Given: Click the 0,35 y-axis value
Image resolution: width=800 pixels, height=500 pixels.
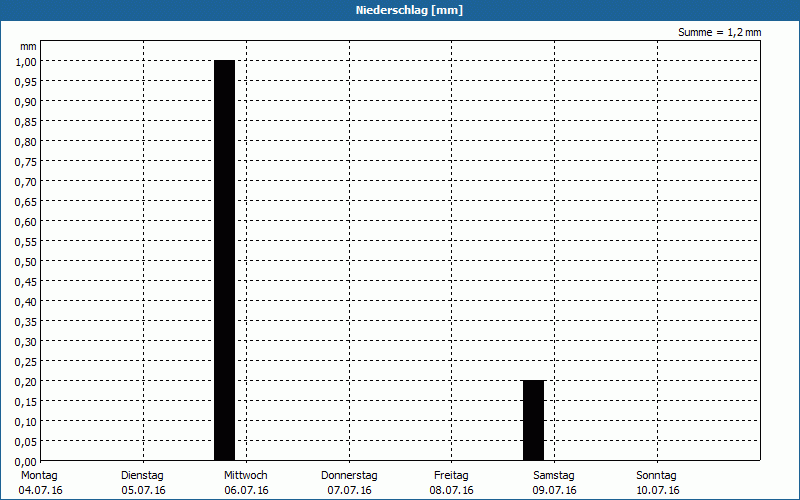Looking at the screenshot, I should tap(26, 322).
